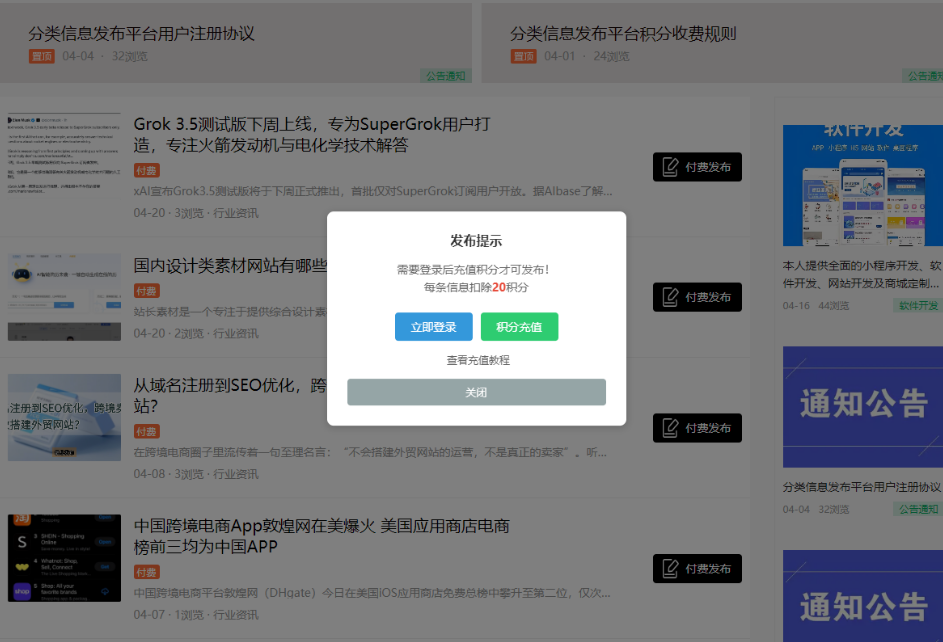This screenshot has width=943, height=642.
Task: Click the 付费 tag under SEO优化 article
Action: [x=146, y=432]
